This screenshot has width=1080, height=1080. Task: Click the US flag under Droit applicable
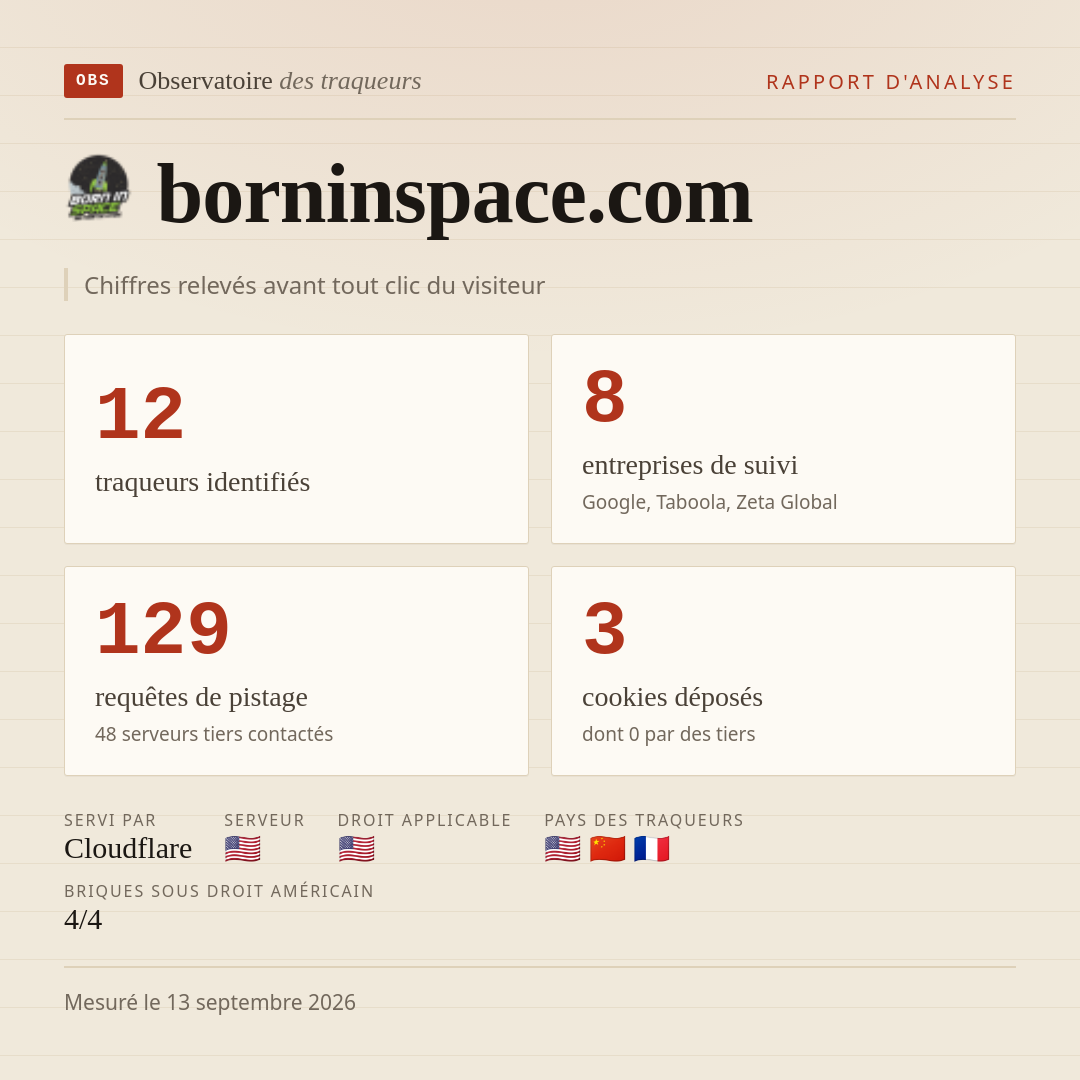pyautogui.click(x=356, y=849)
